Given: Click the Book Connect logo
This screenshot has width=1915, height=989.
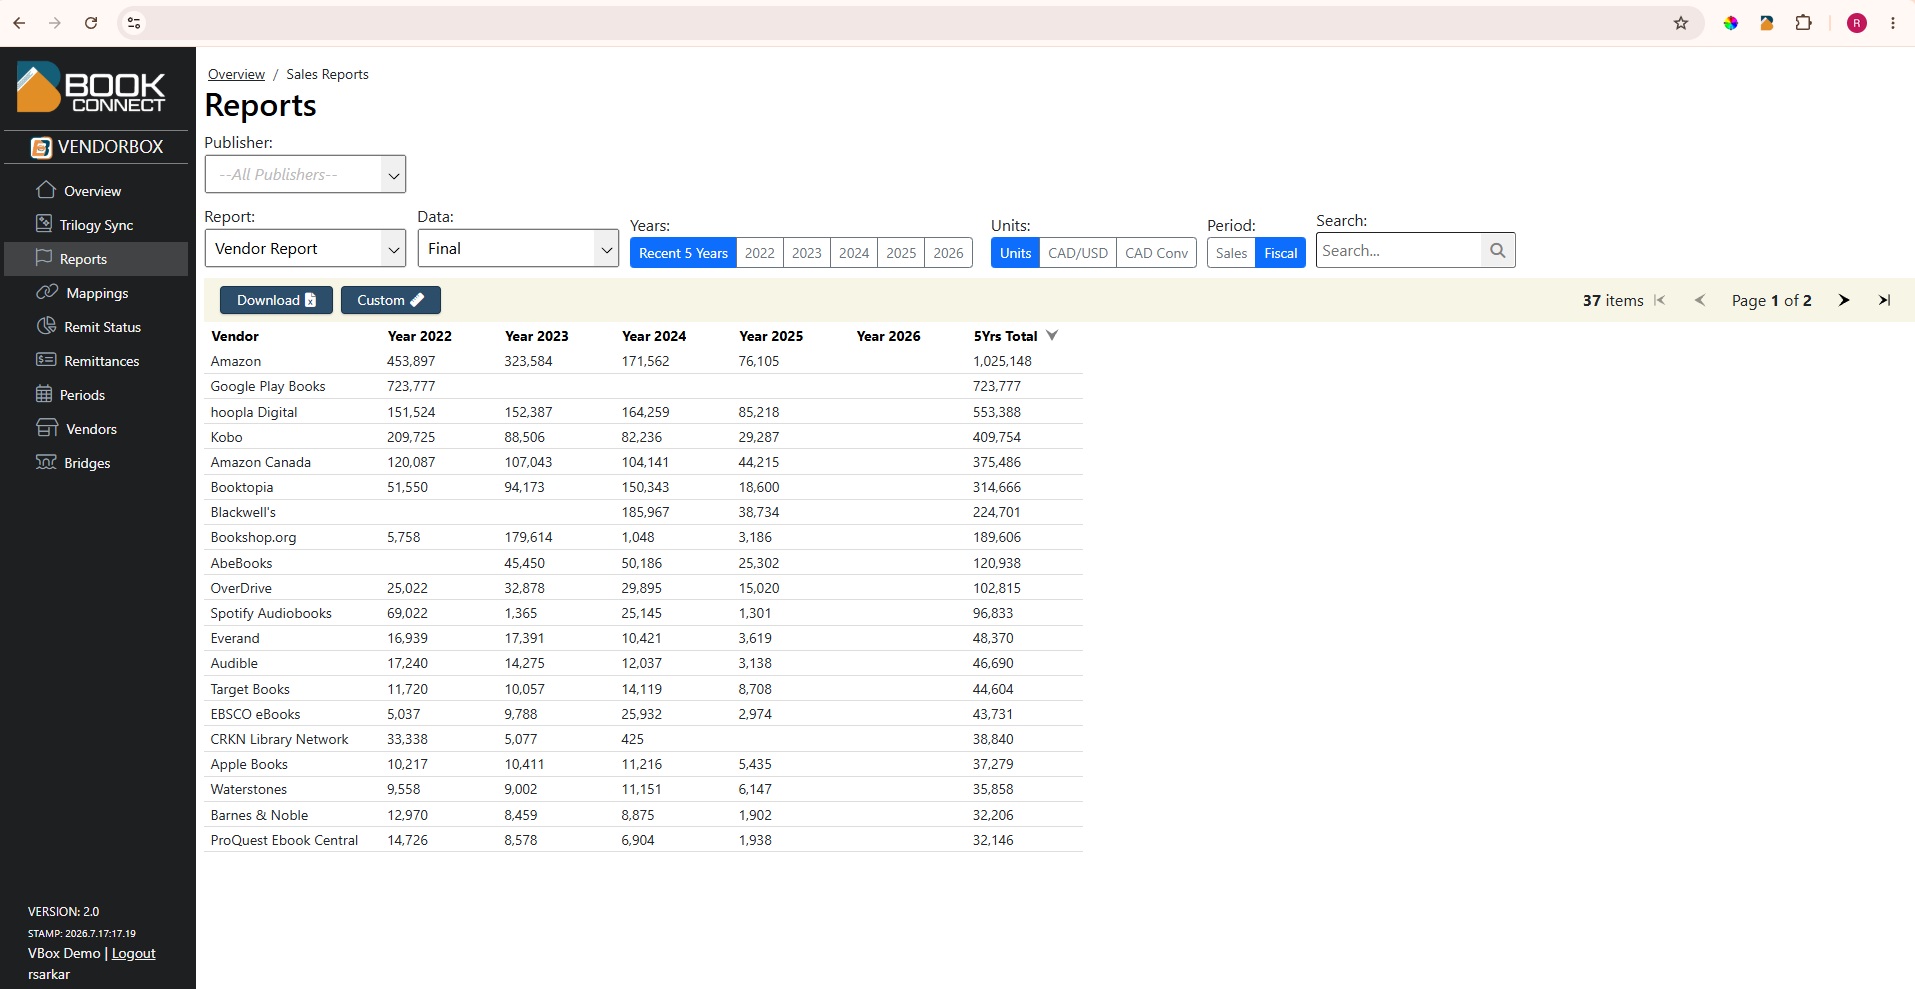Looking at the screenshot, I should (91, 87).
